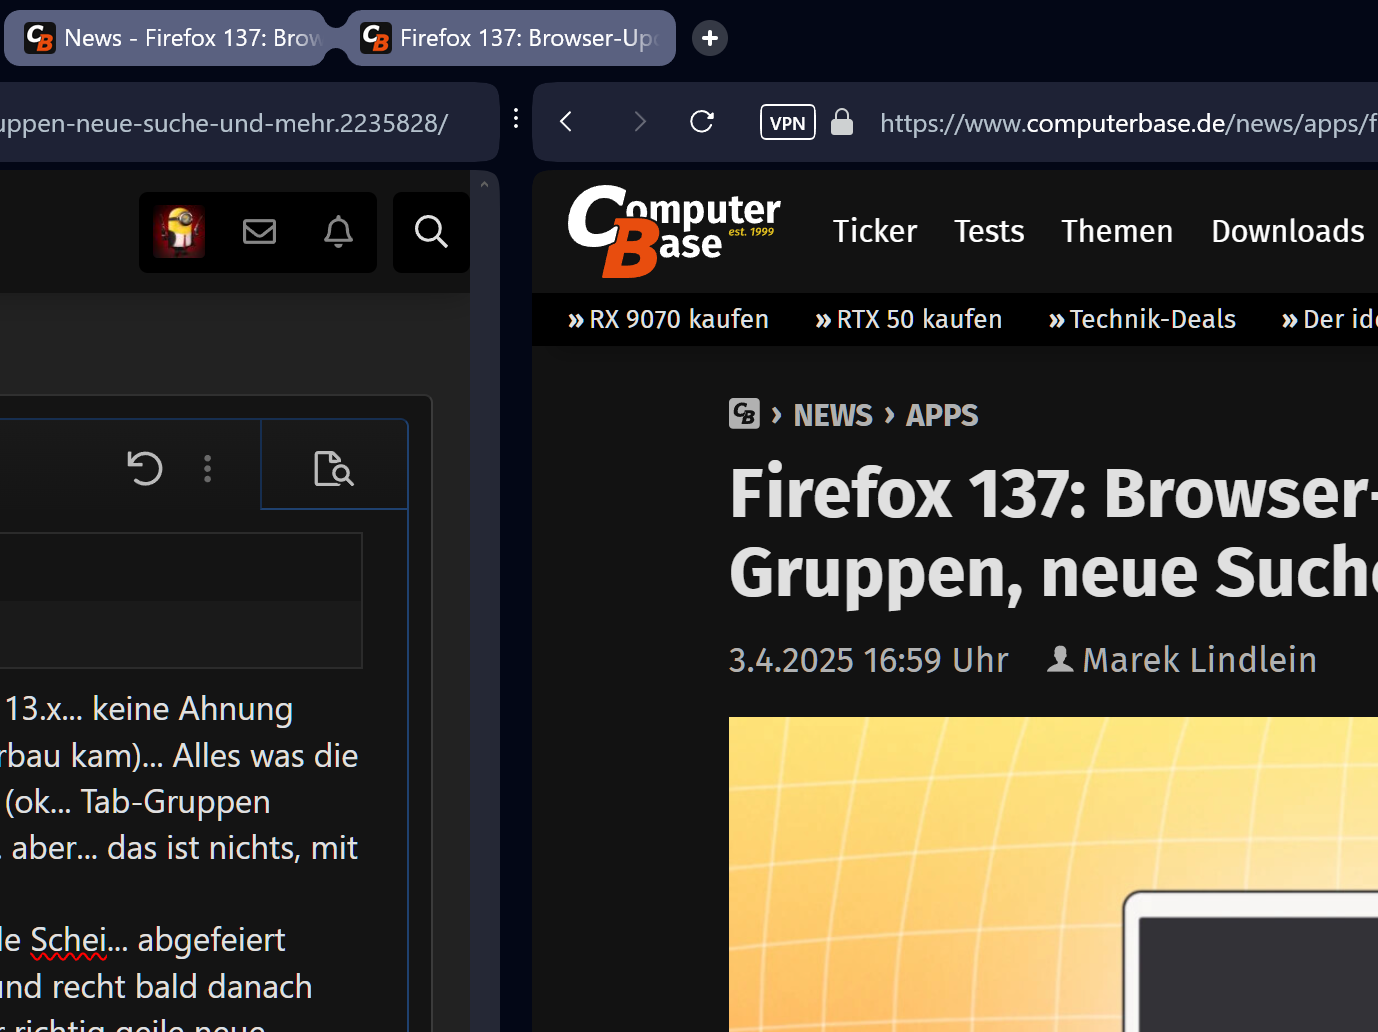Open a new tab with the plus button
The height and width of the screenshot is (1032, 1378).
[x=710, y=38]
